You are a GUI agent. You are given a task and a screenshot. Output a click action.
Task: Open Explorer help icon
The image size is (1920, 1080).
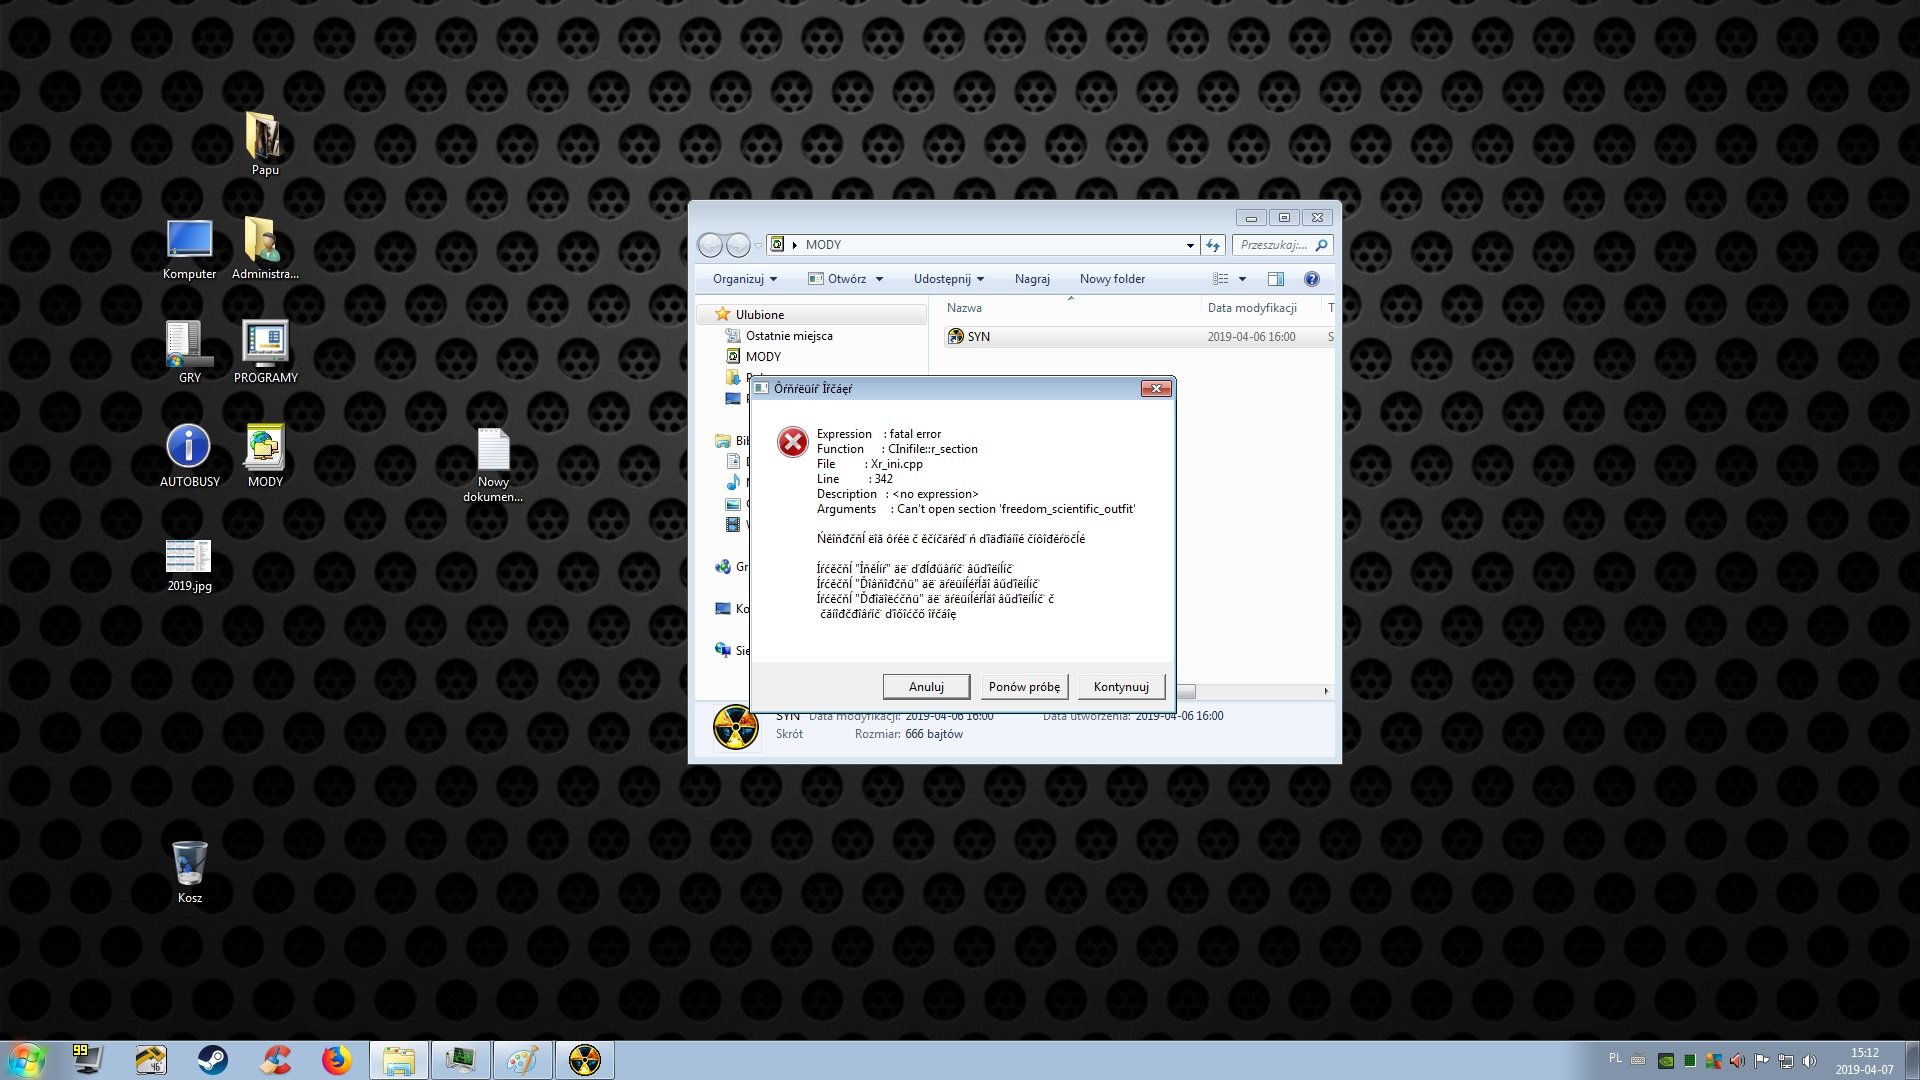[1312, 279]
